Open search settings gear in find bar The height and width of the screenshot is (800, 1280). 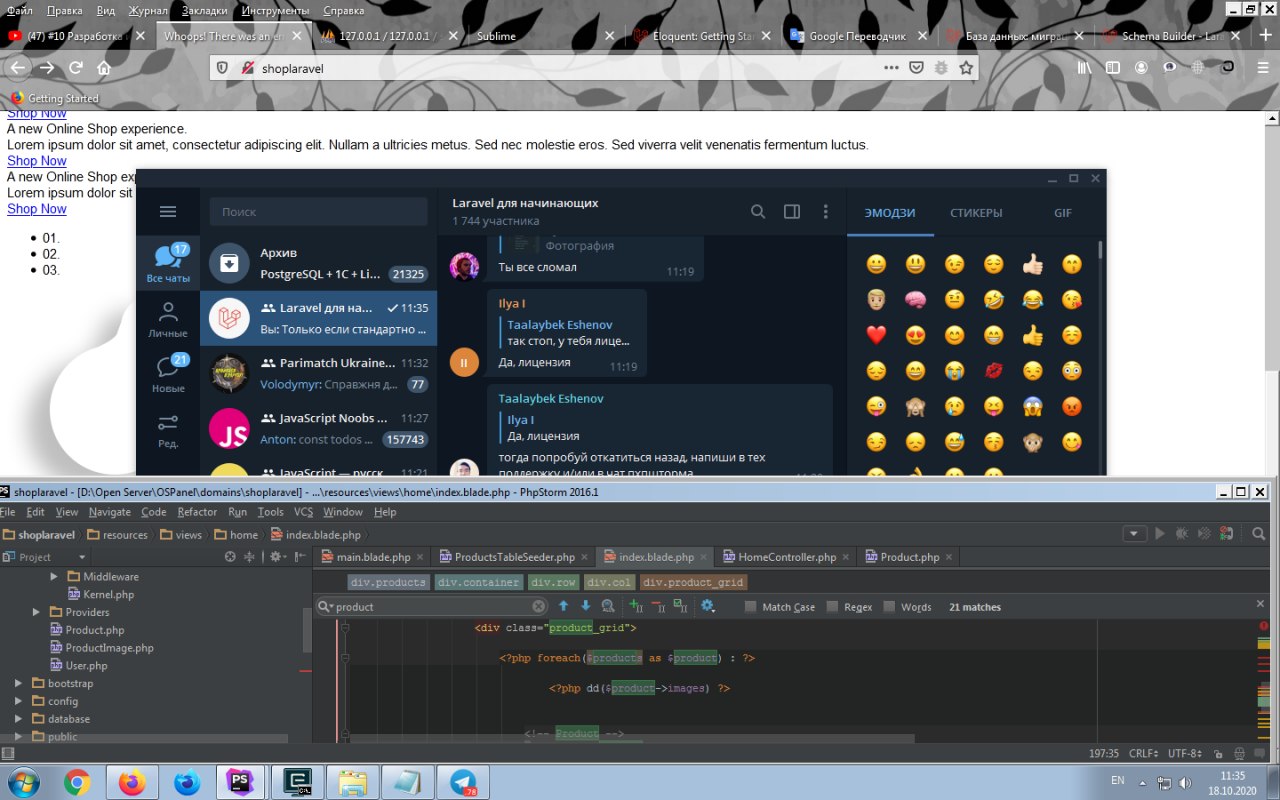708,606
